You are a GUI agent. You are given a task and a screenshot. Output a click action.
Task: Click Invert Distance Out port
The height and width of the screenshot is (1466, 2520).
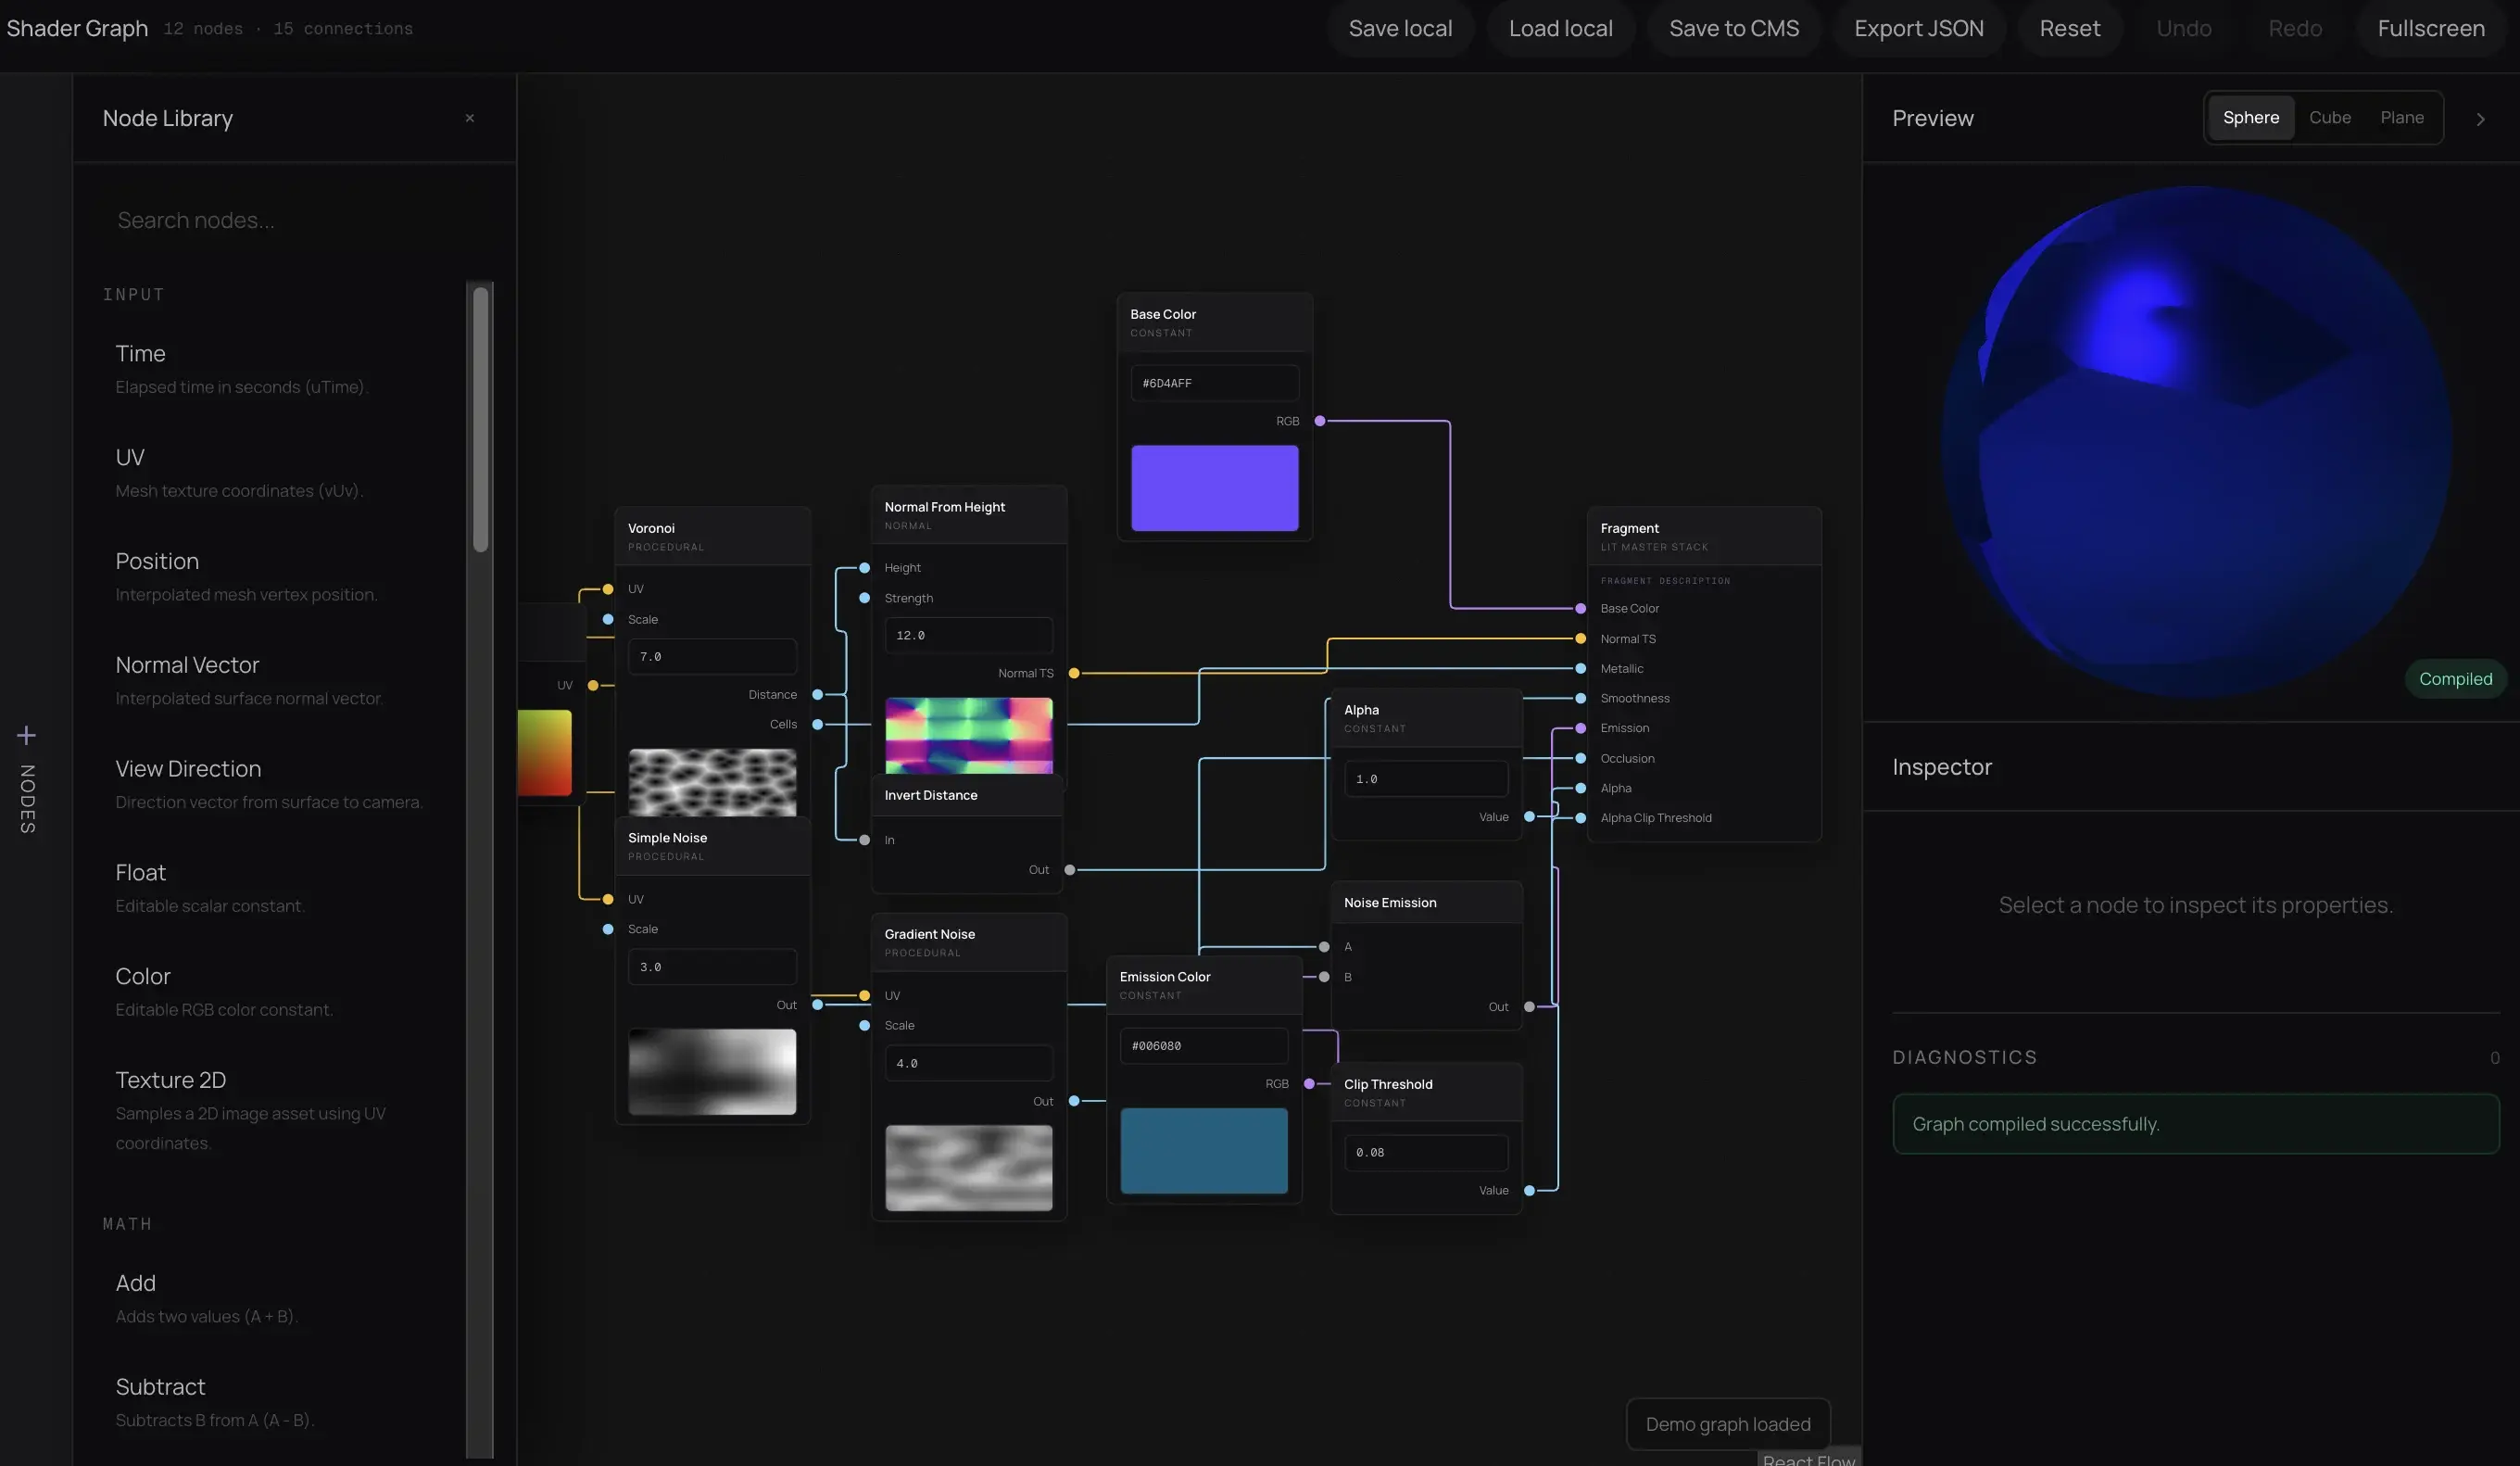(x=1070, y=870)
